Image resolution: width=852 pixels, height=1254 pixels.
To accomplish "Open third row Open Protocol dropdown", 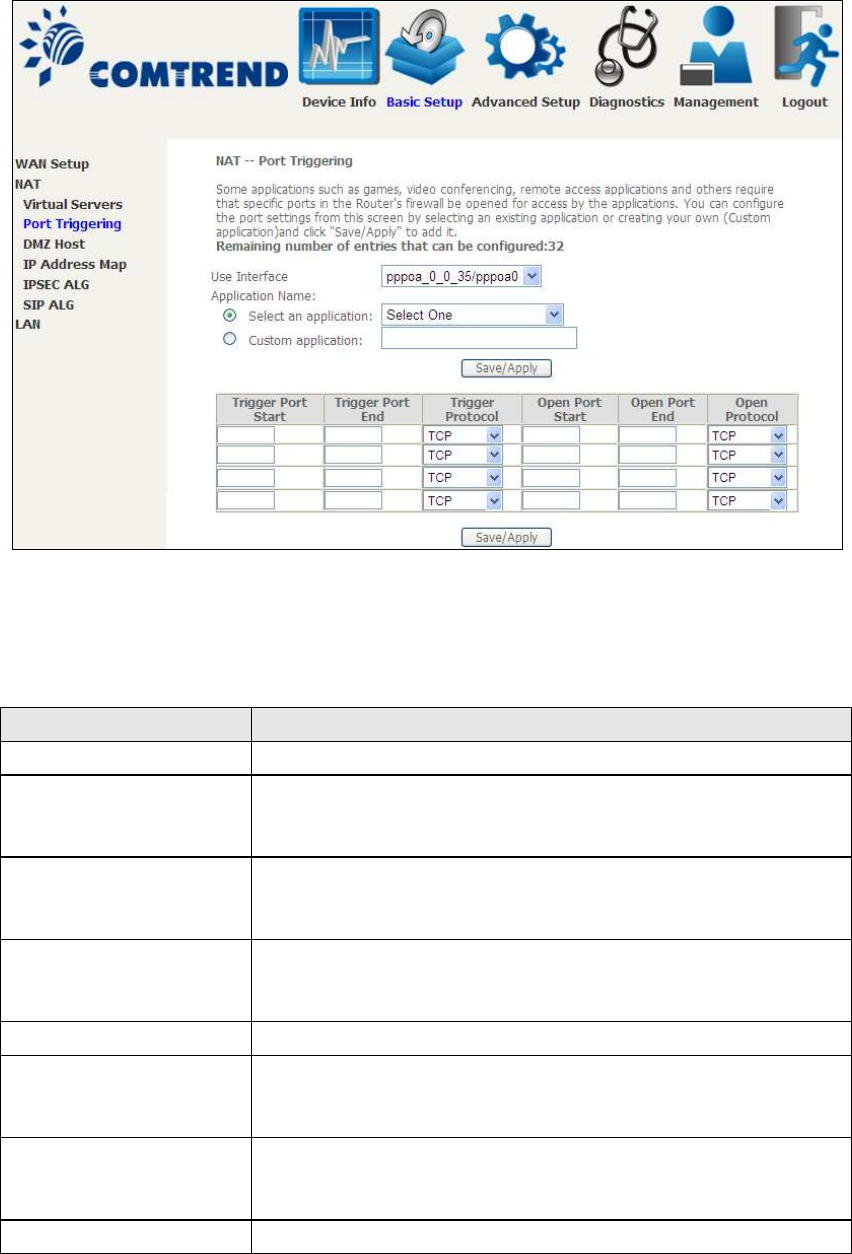I will (x=747, y=478).
